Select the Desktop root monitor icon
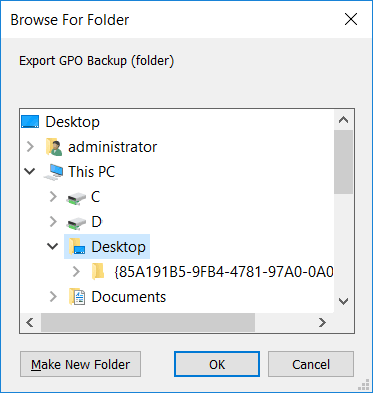Image resolution: width=373 pixels, height=393 pixels. (30, 122)
